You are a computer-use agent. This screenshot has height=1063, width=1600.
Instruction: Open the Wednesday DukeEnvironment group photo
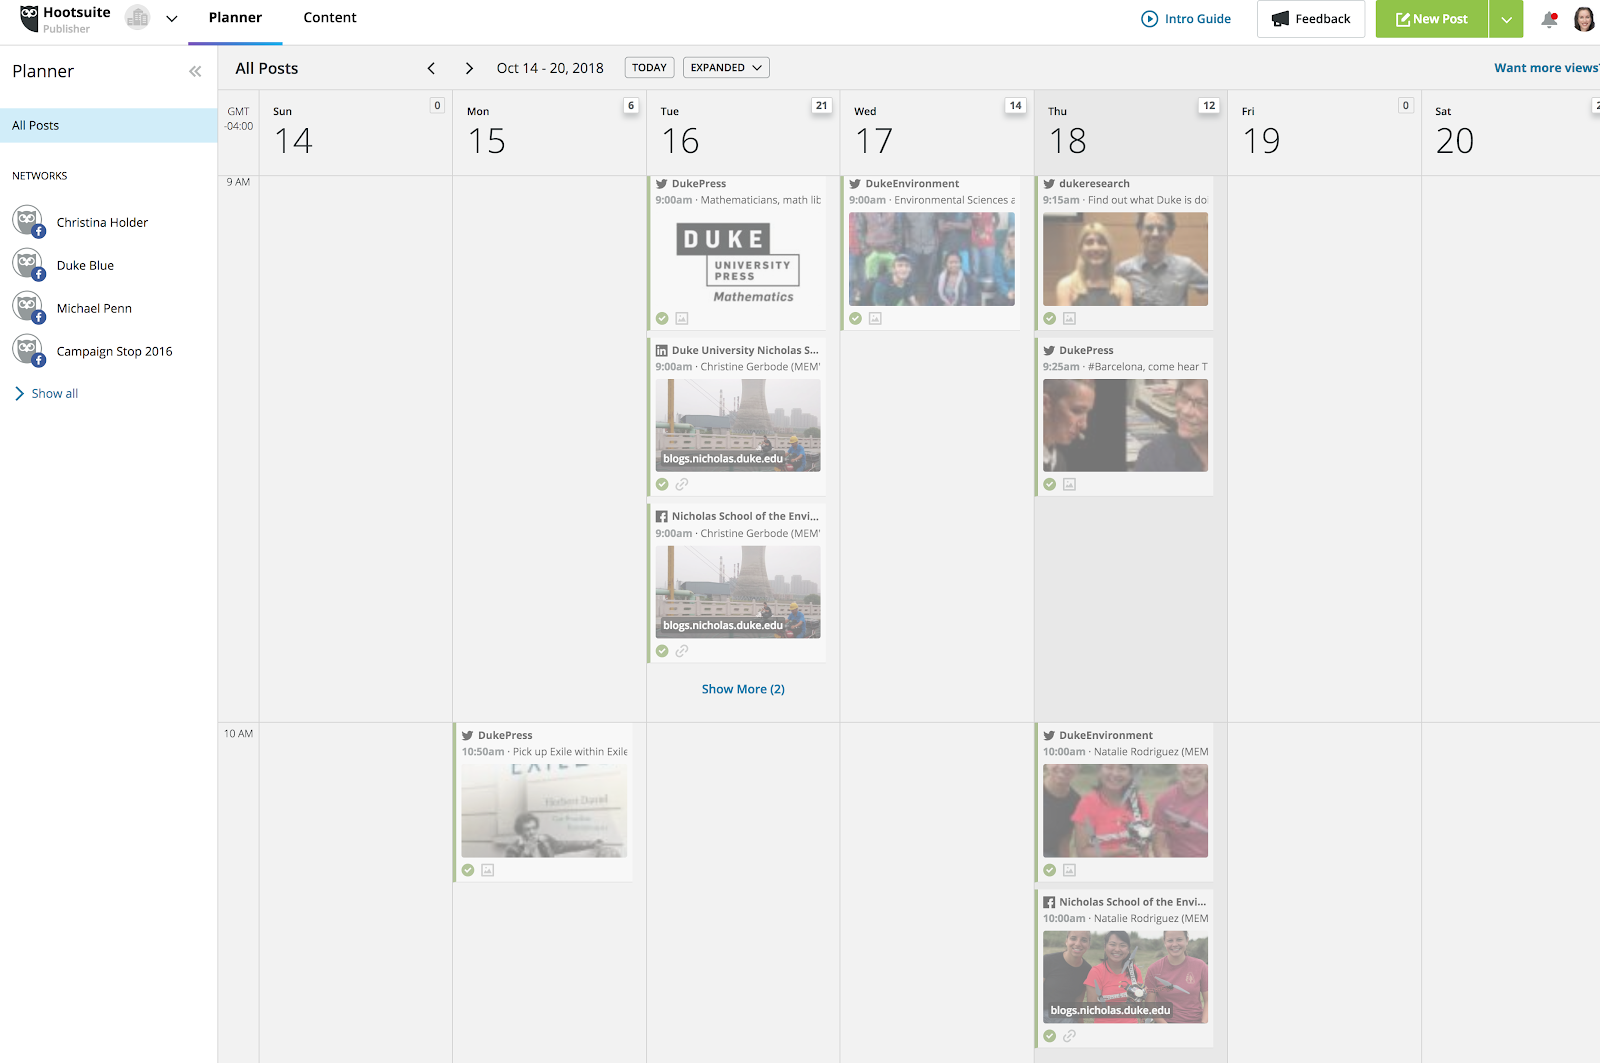coord(932,259)
